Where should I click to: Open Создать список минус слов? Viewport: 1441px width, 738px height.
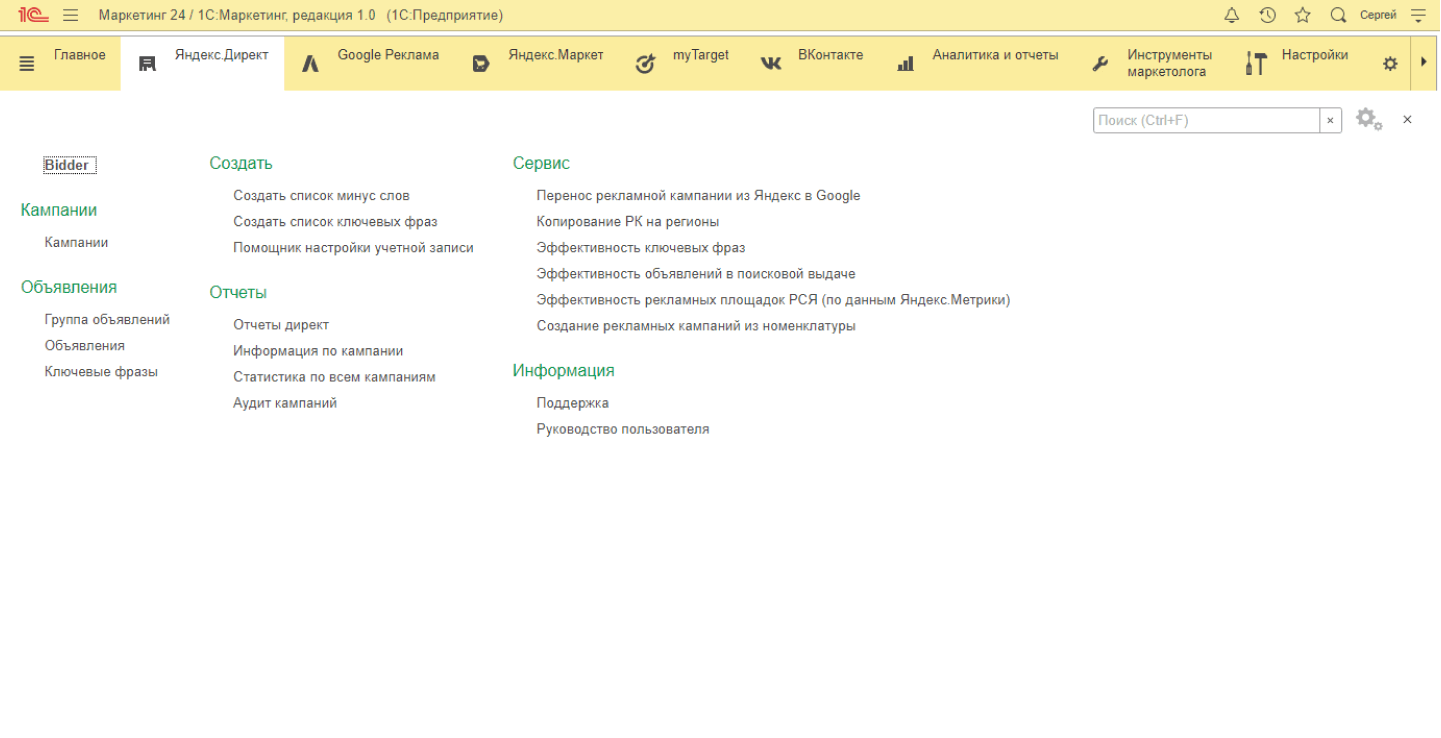(321, 196)
